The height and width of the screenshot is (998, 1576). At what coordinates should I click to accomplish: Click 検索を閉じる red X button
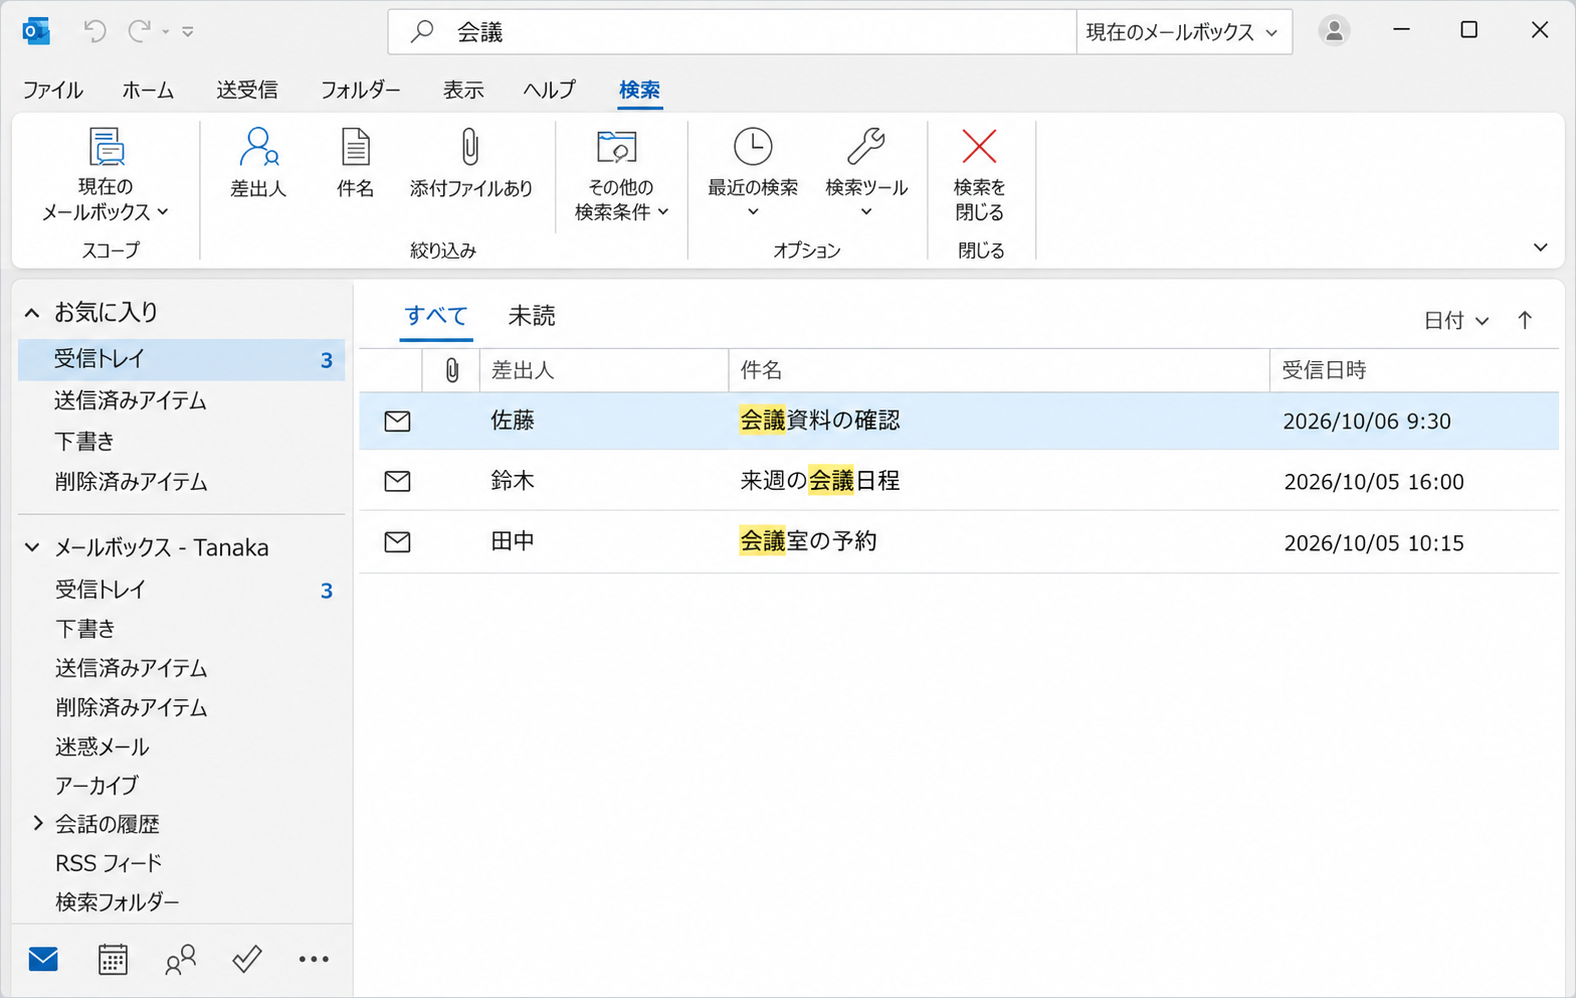point(979,174)
